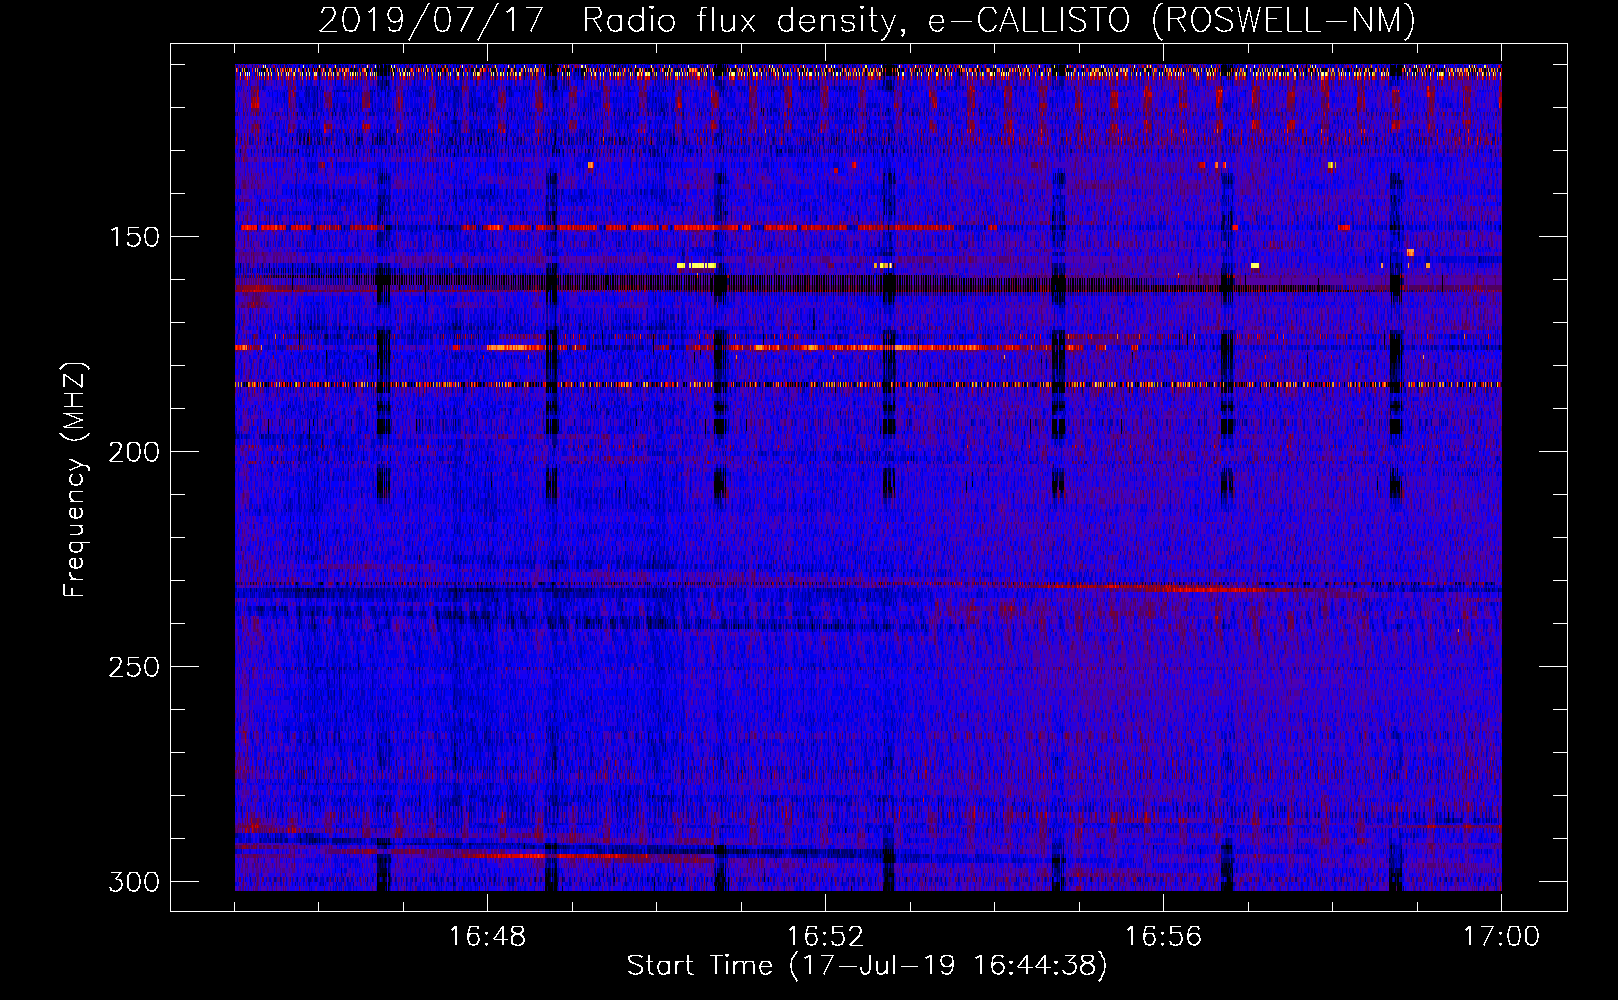
Task: Click the red streak near 232 MHz
Action: click(x=1200, y=589)
